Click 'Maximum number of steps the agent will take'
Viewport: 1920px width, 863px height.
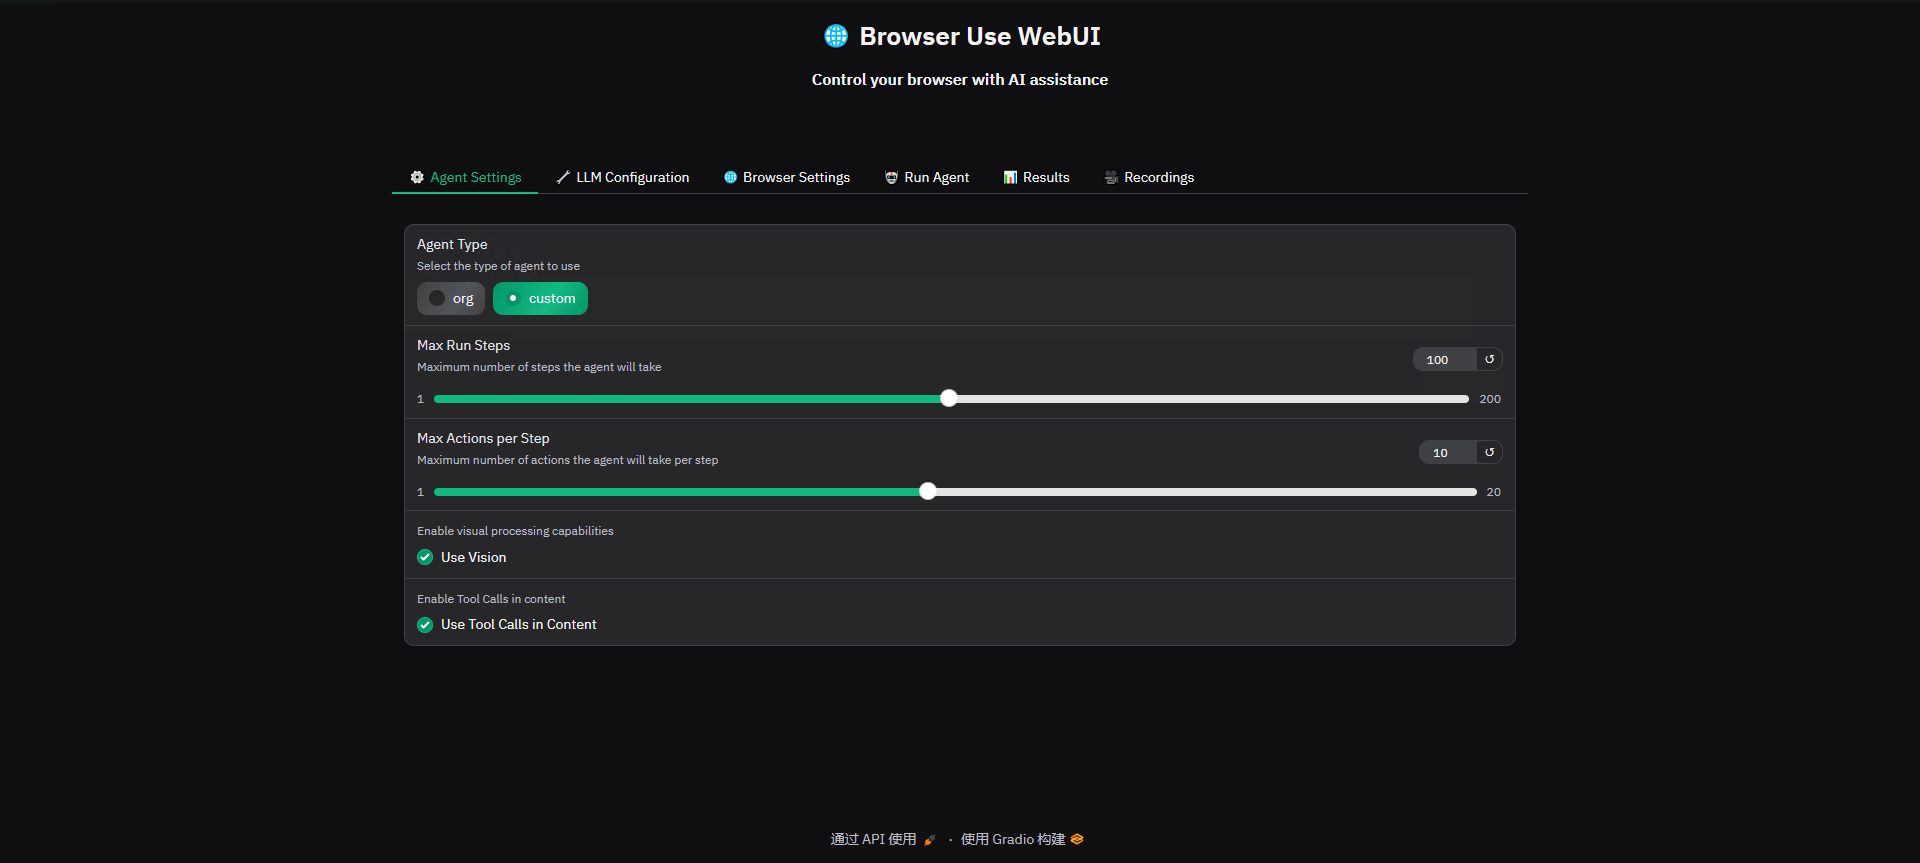tap(539, 367)
